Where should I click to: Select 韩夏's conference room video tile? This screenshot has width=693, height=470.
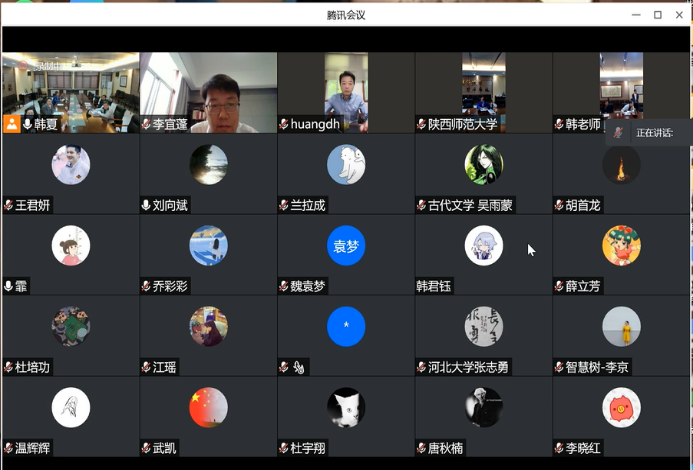point(70,90)
